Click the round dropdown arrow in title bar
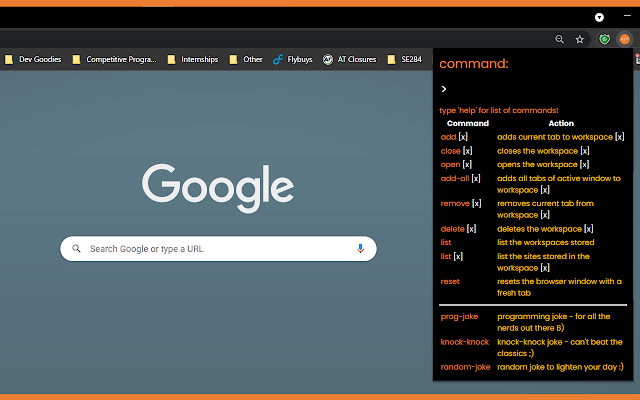Screen dimensions: 640x400 pyautogui.click(x=599, y=17)
